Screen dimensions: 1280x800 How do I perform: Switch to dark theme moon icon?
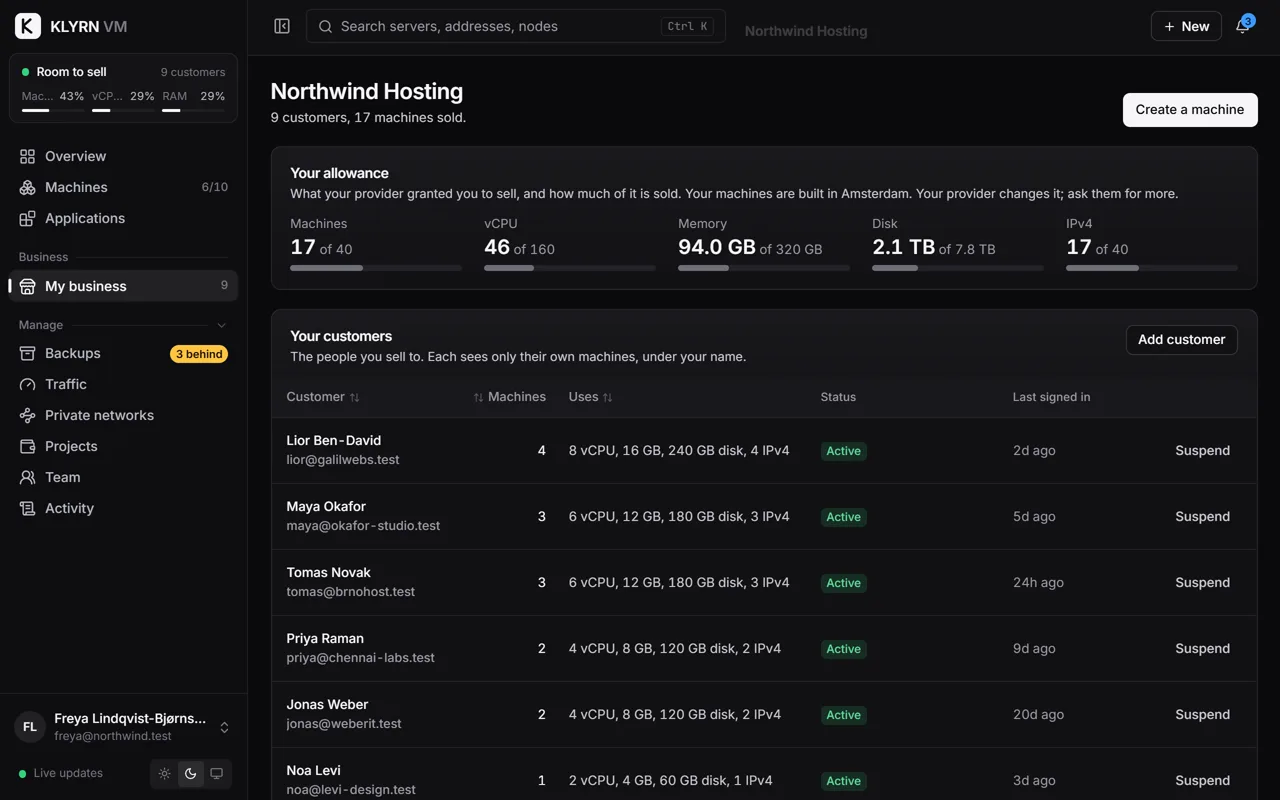[x=191, y=773]
